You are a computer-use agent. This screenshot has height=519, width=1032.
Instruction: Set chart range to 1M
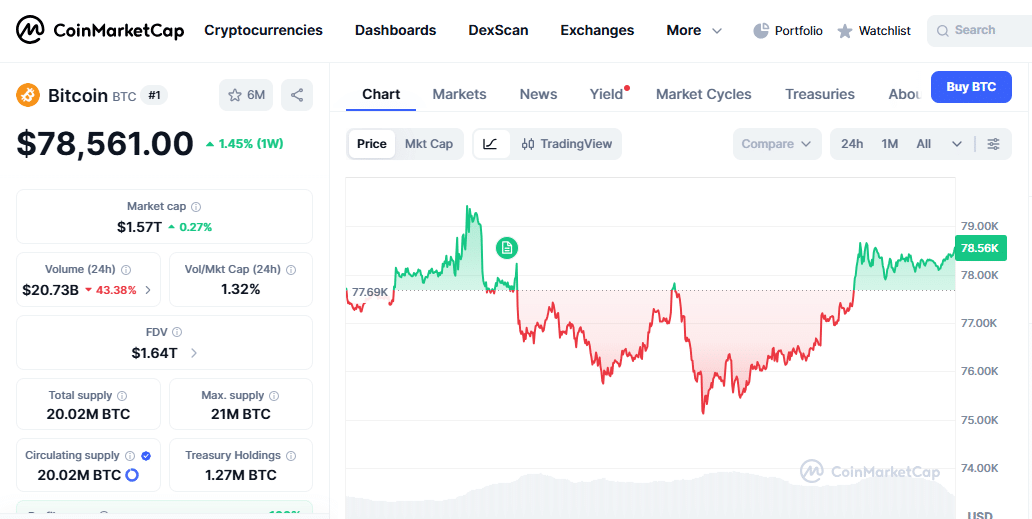pos(890,144)
